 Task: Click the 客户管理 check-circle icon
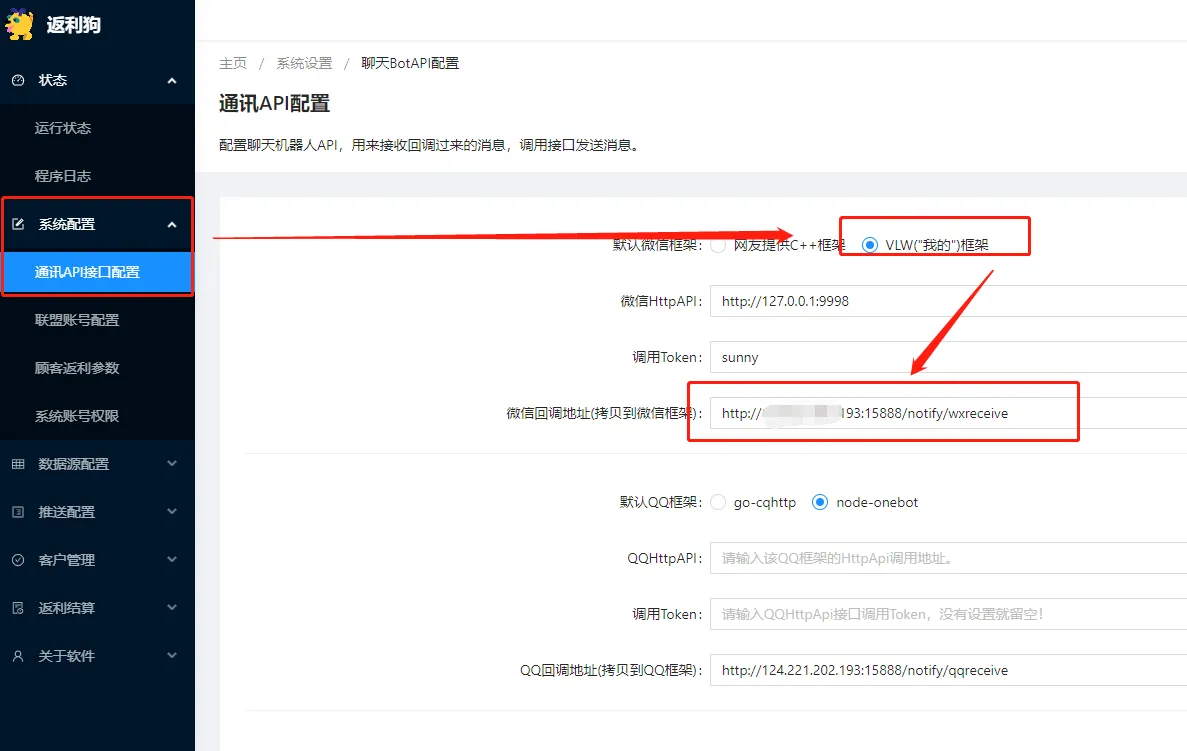tap(18, 560)
